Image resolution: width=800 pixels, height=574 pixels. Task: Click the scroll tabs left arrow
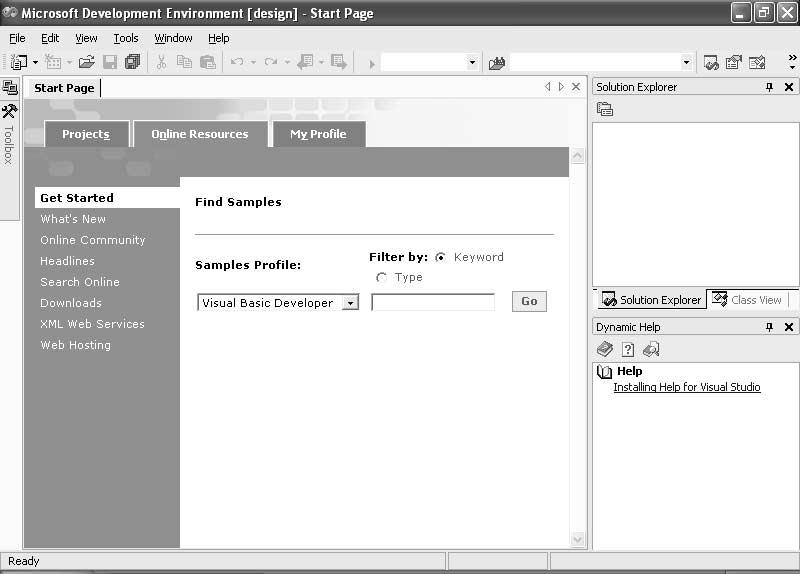pyautogui.click(x=547, y=87)
